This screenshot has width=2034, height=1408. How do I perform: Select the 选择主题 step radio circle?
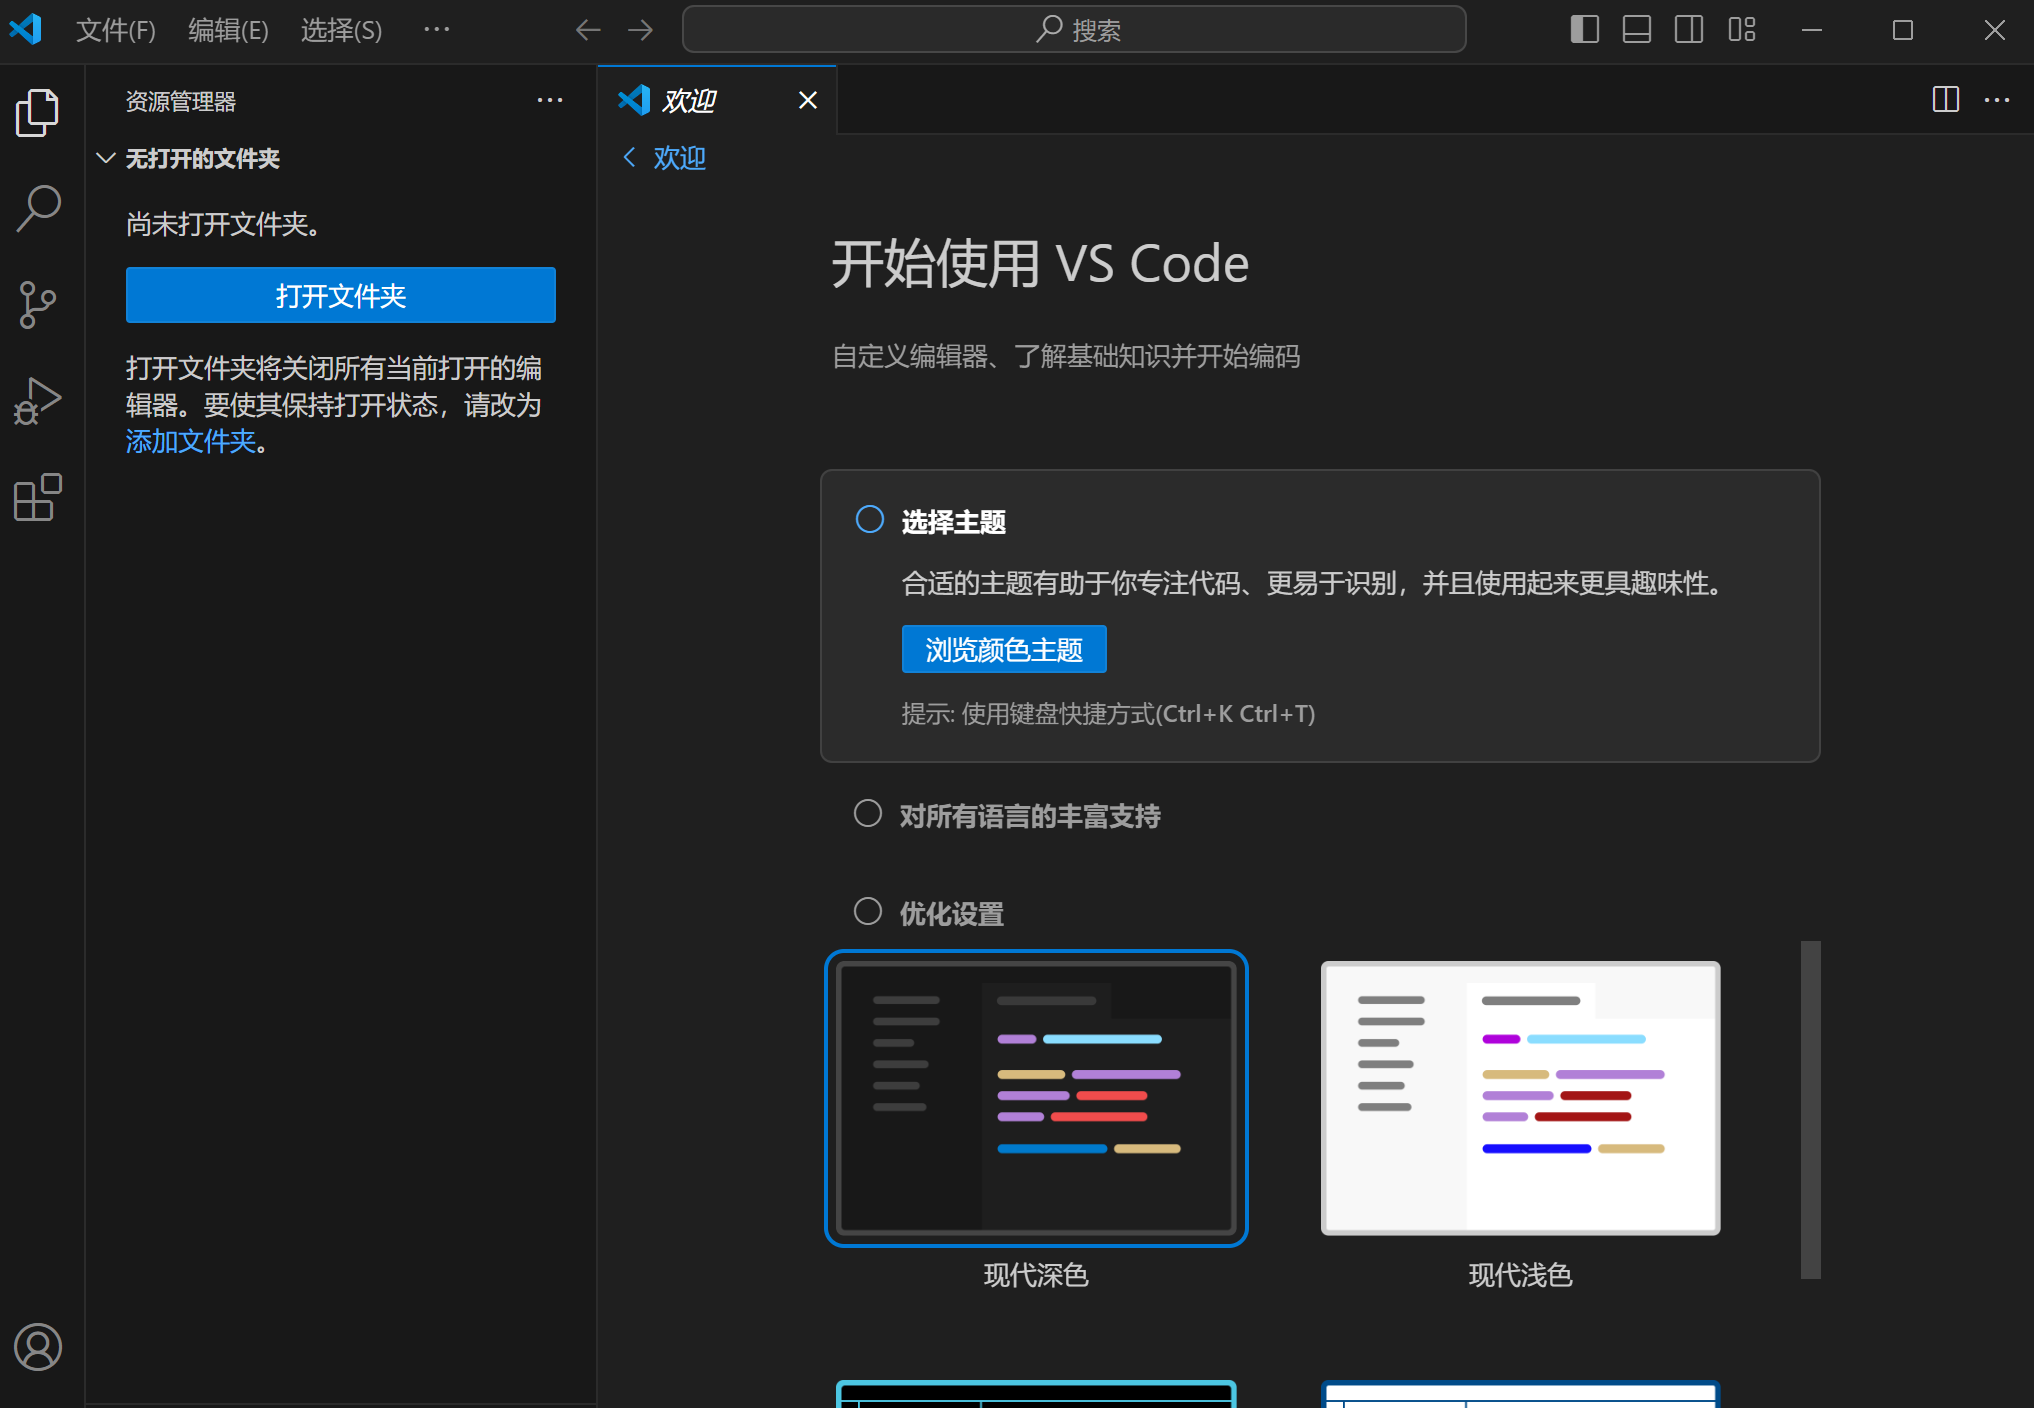[x=869, y=519]
